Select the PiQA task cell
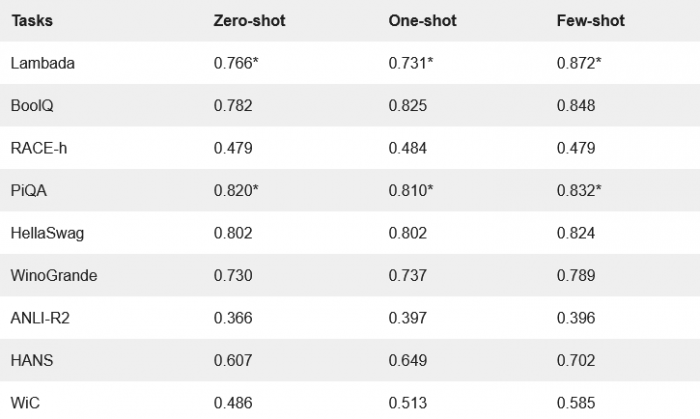The image size is (700, 419). click(30, 190)
